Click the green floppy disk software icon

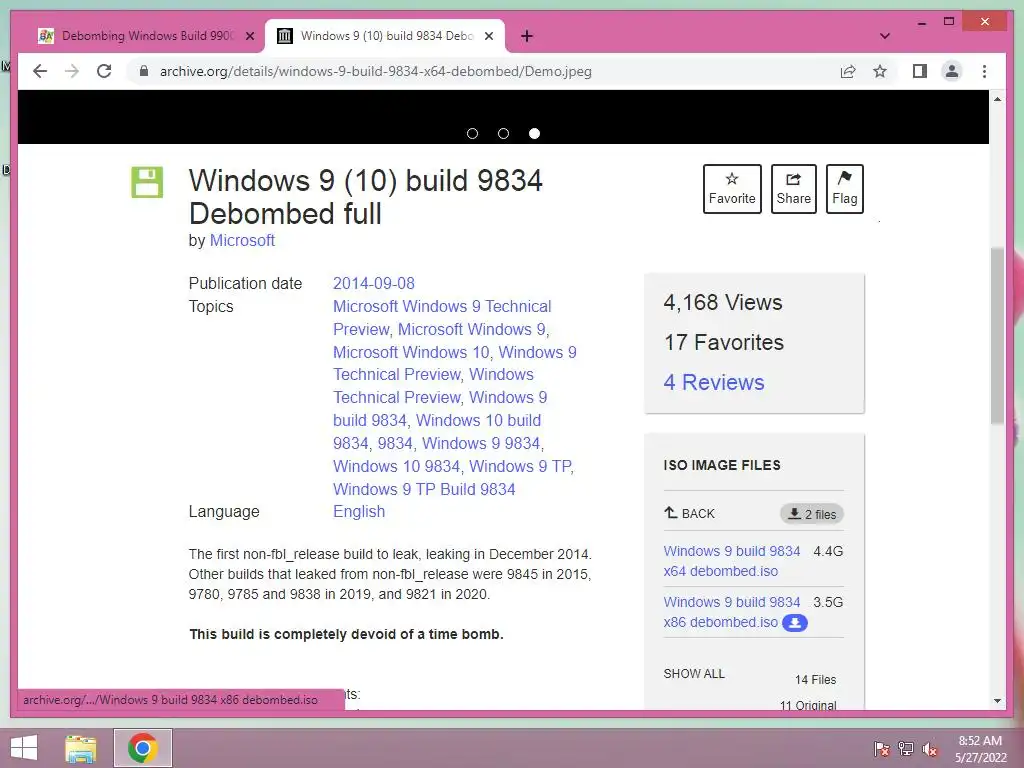(147, 182)
